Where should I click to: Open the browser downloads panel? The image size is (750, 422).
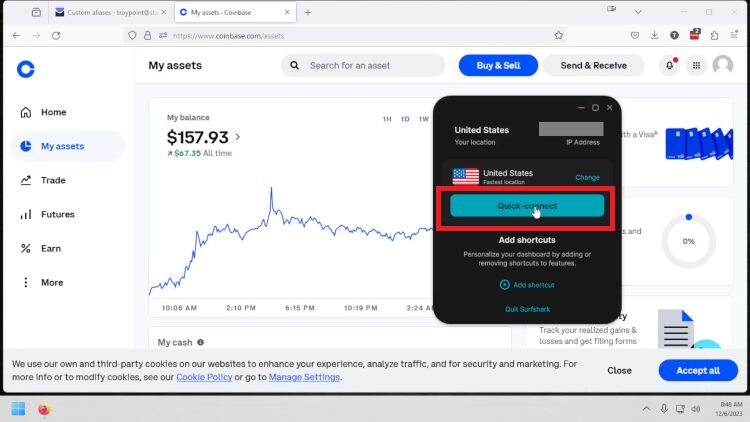[x=654, y=35]
